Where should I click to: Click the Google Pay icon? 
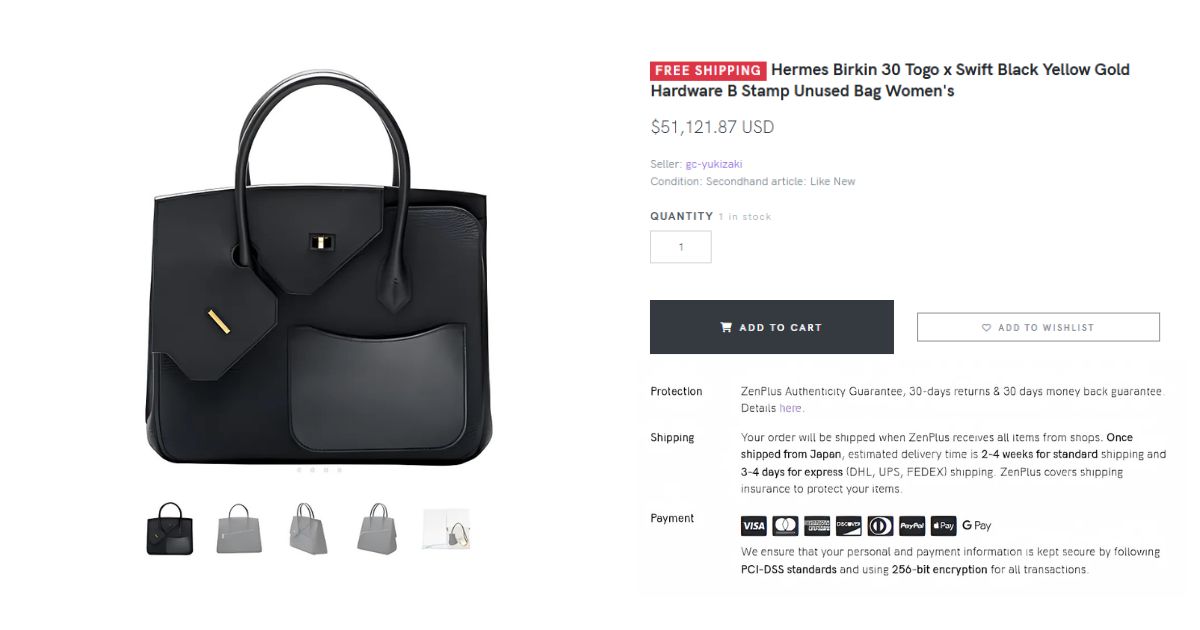click(977, 526)
